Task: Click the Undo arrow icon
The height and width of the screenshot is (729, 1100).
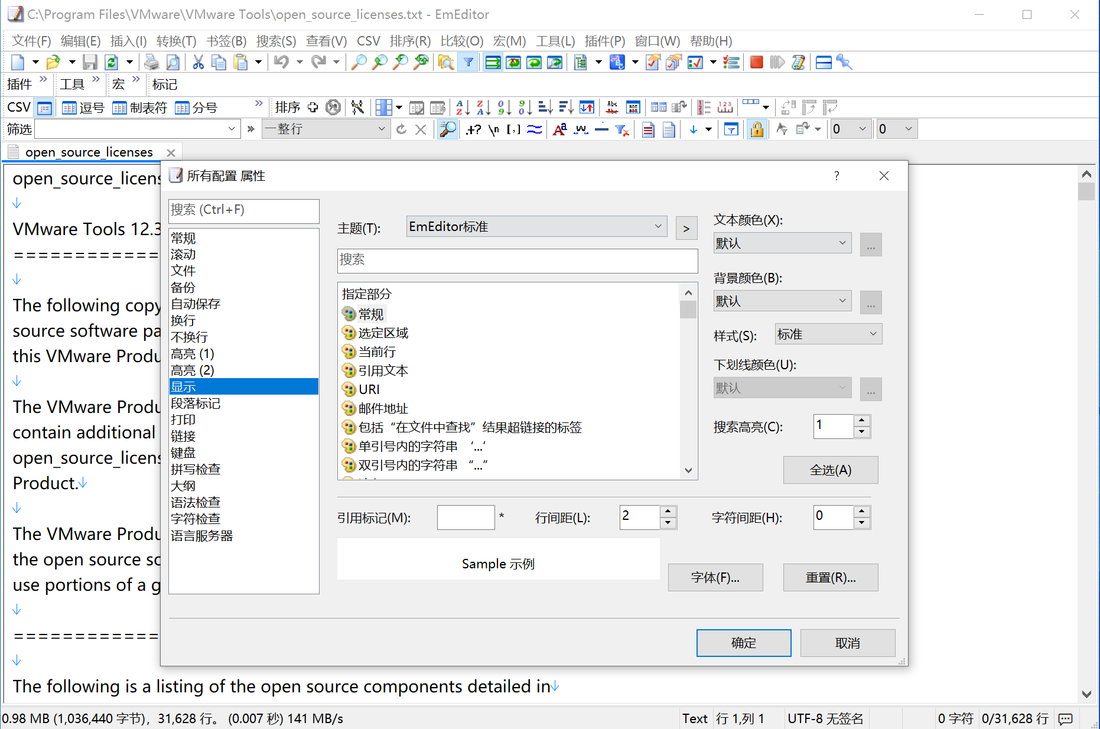Action: pos(281,62)
